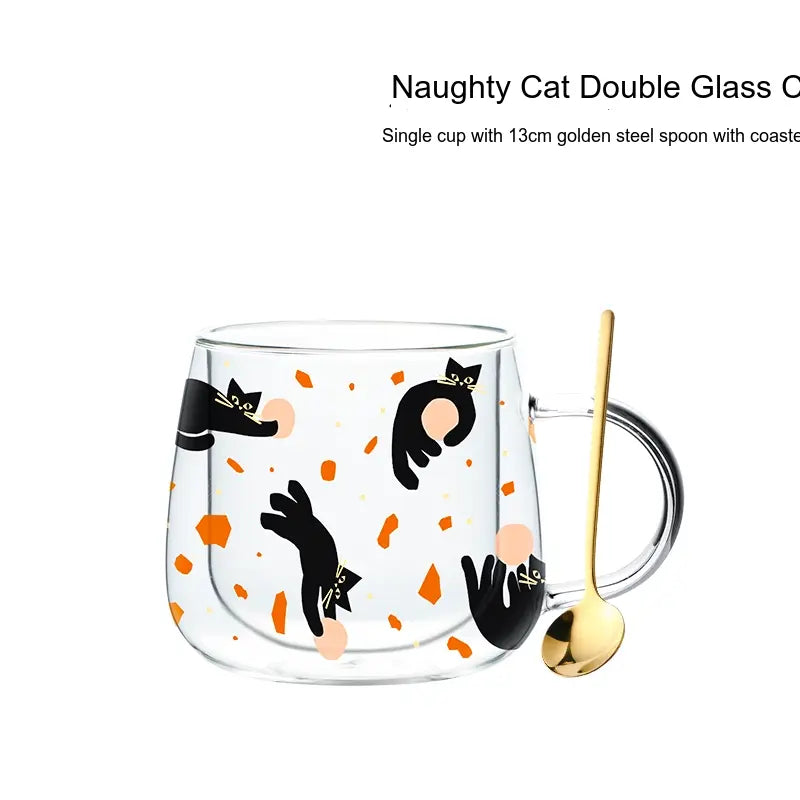Click the upside-down black cat near the spoon
The height and width of the screenshot is (800, 800).
503,601
